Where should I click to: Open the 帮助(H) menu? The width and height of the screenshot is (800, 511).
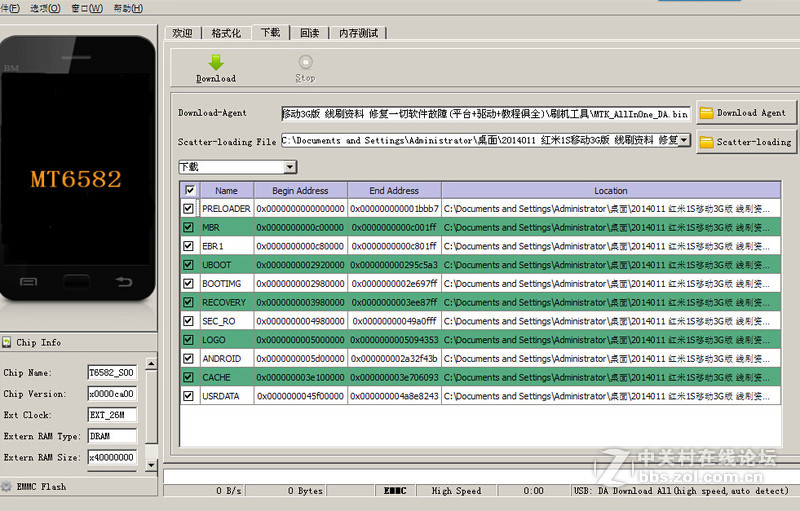[x=128, y=8]
